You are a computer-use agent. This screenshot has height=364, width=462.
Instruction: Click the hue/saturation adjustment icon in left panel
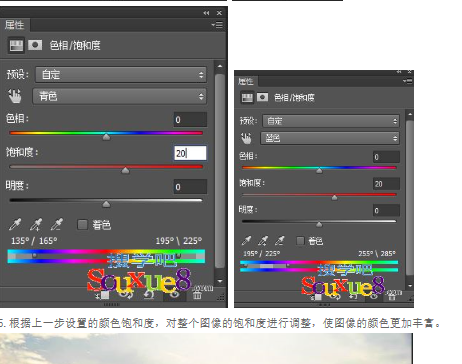coord(16,45)
